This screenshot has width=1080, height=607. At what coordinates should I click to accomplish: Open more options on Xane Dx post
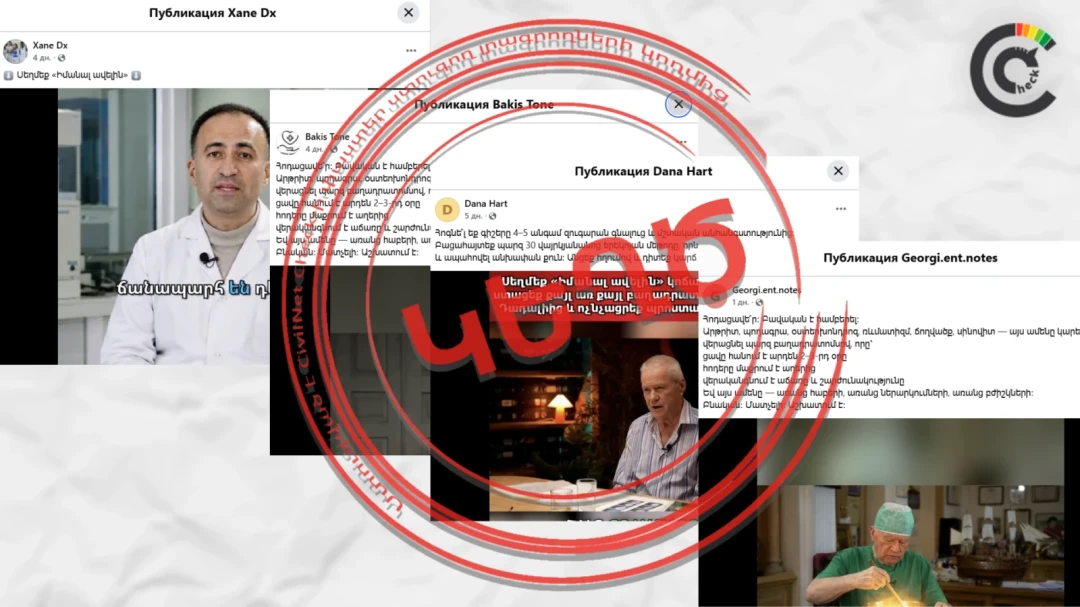(411, 50)
